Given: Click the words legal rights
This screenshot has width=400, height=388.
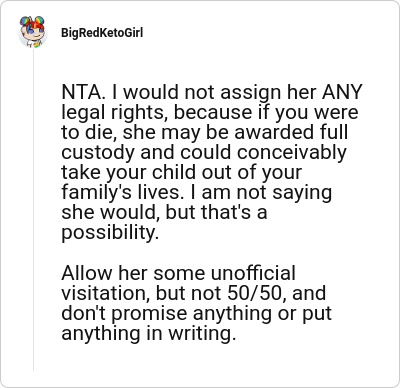Looking at the screenshot, I should (113, 113).
